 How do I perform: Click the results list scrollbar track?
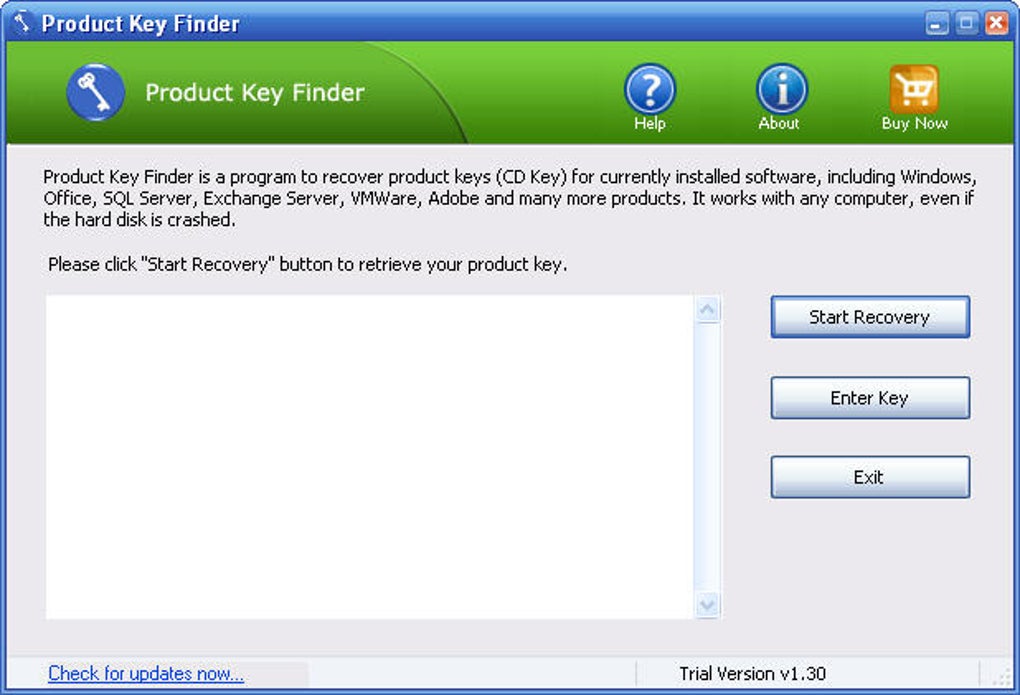(x=707, y=457)
